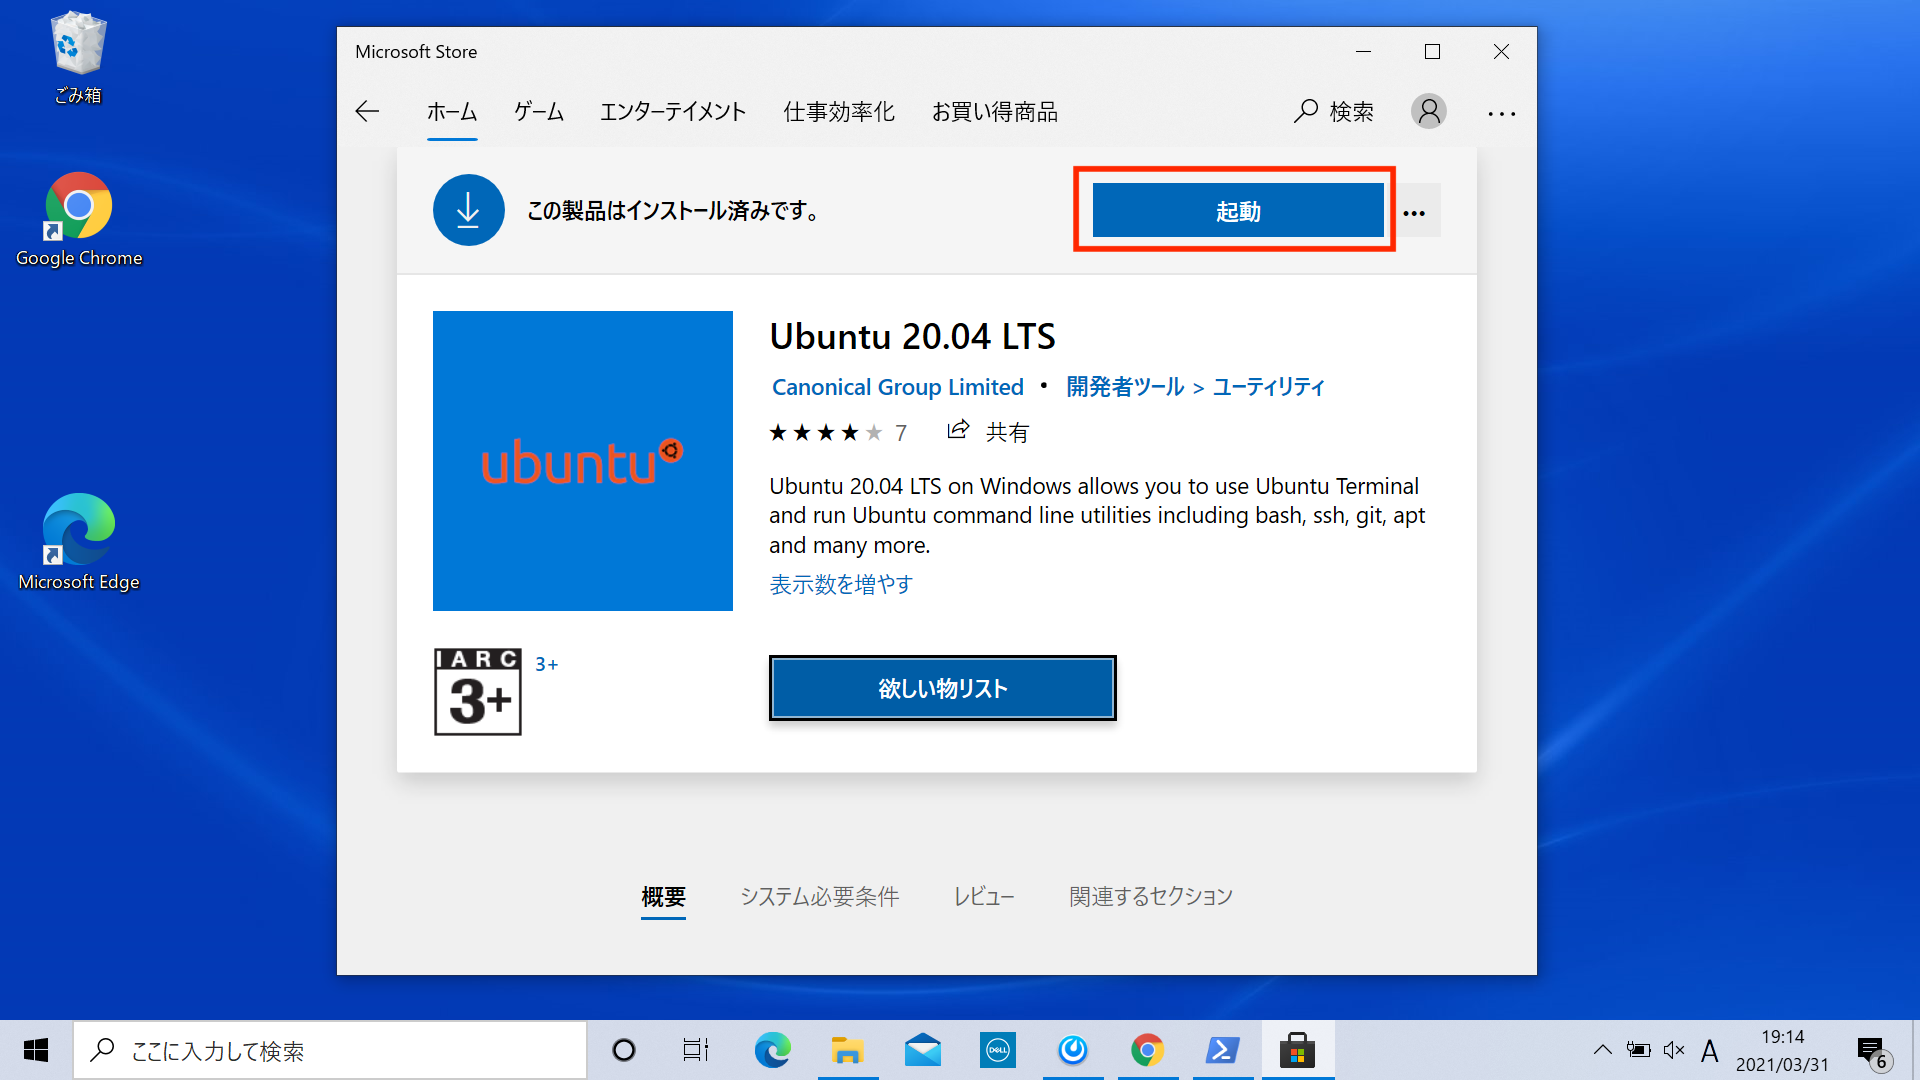The height and width of the screenshot is (1080, 1920).
Task: Open the ホーム tab
Action: pos(452,112)
